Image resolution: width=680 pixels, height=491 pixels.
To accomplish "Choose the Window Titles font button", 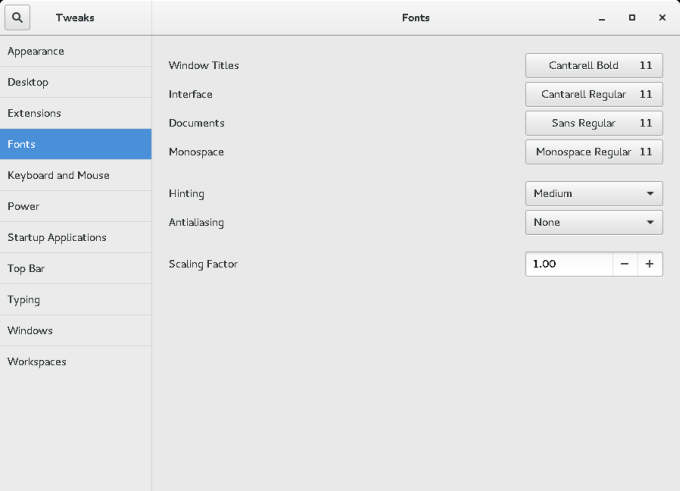I will click(x=593, y=66).
